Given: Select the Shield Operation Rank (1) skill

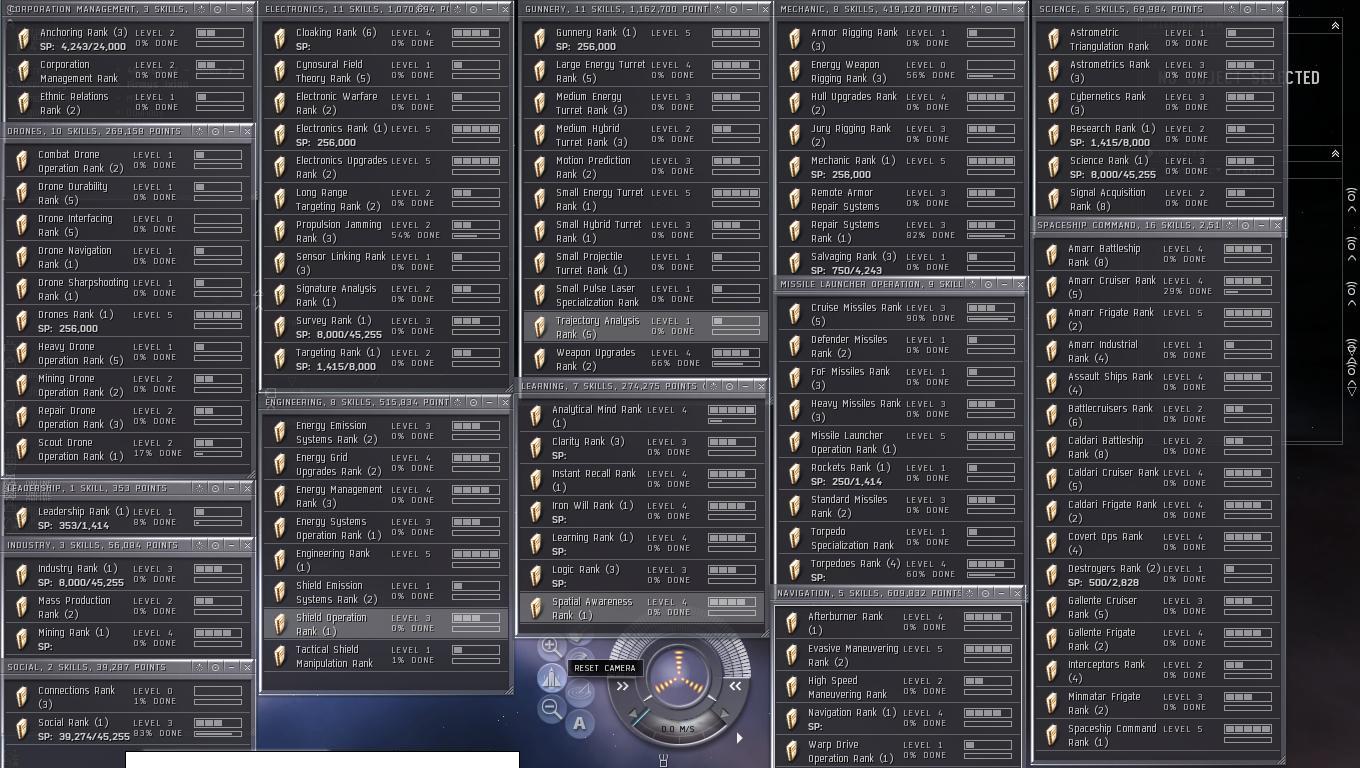Looking at the screenshot, I should (x=386, y=624).
